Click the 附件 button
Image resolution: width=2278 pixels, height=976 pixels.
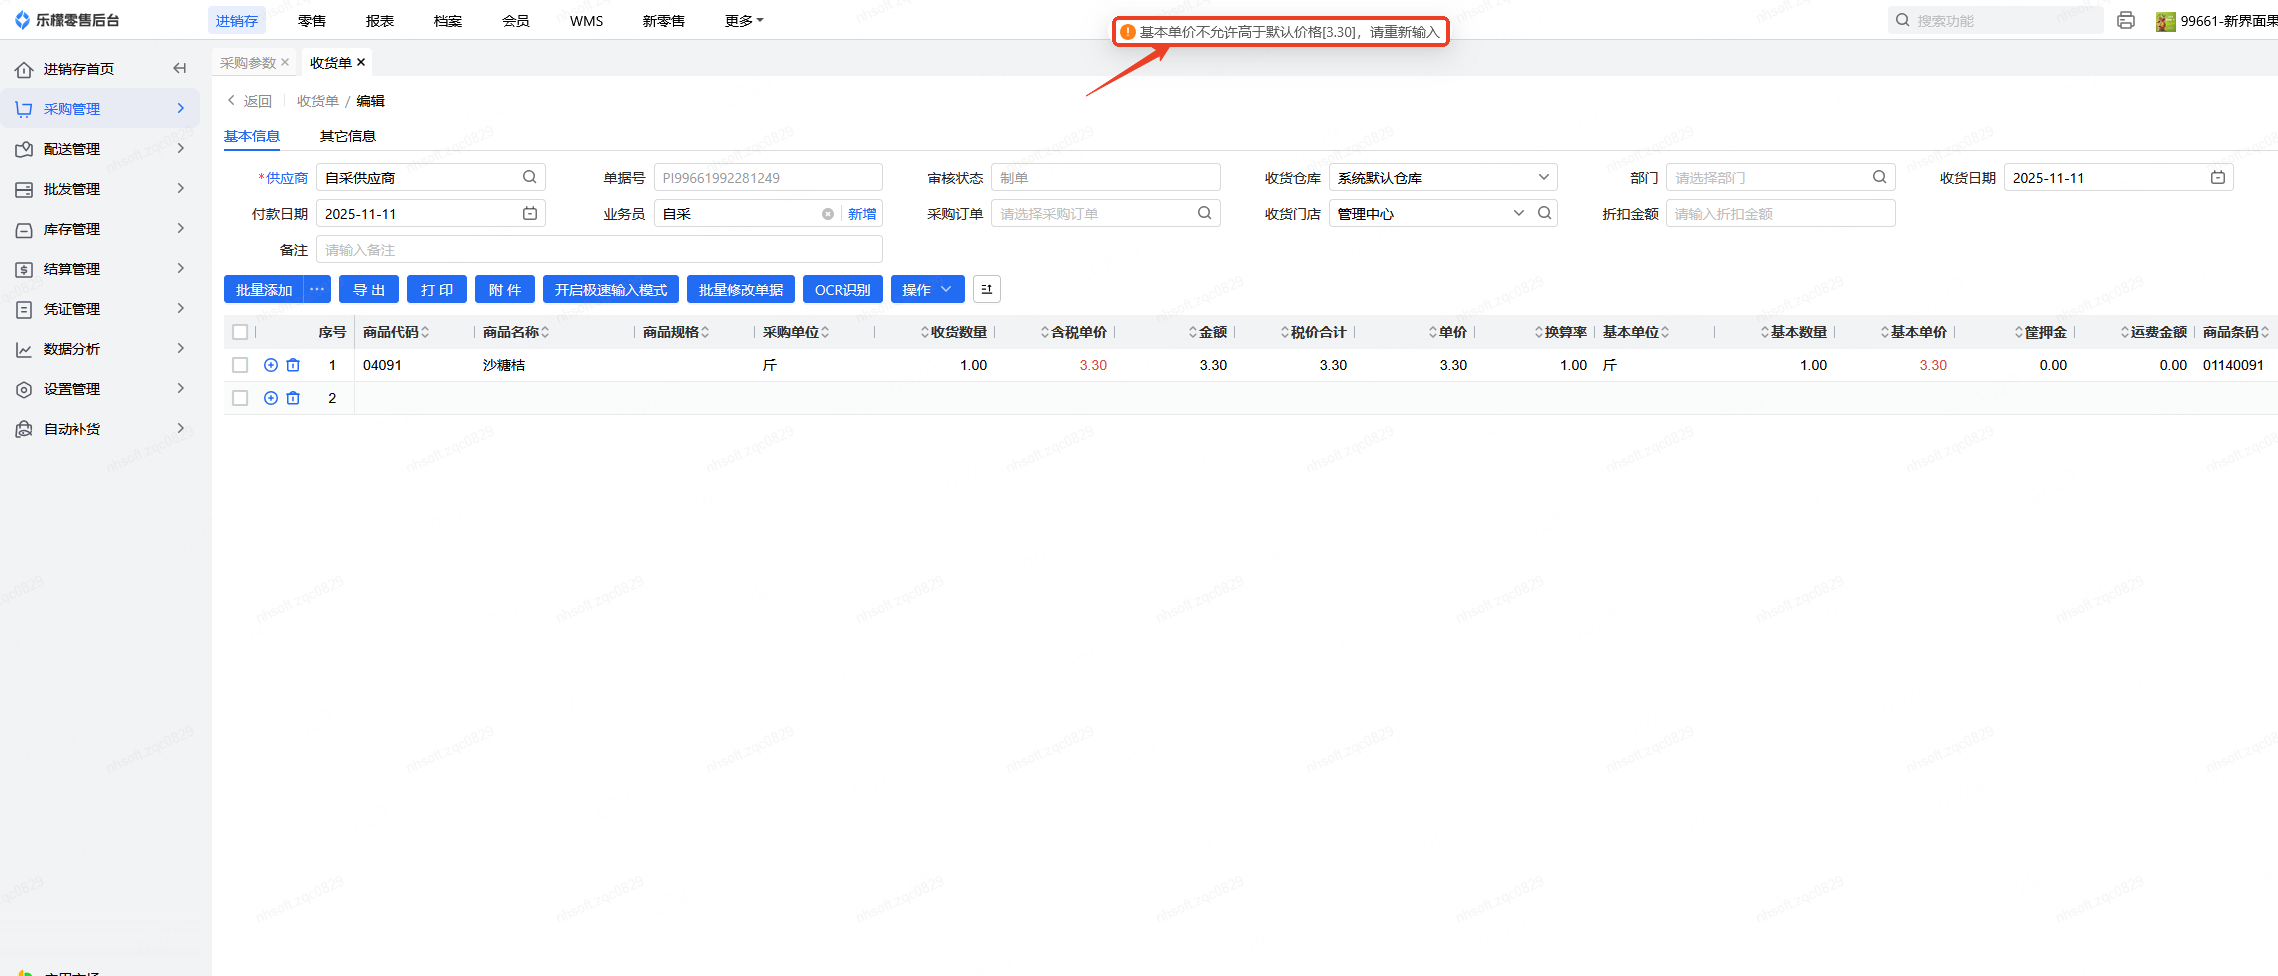(x=505, y=289)
